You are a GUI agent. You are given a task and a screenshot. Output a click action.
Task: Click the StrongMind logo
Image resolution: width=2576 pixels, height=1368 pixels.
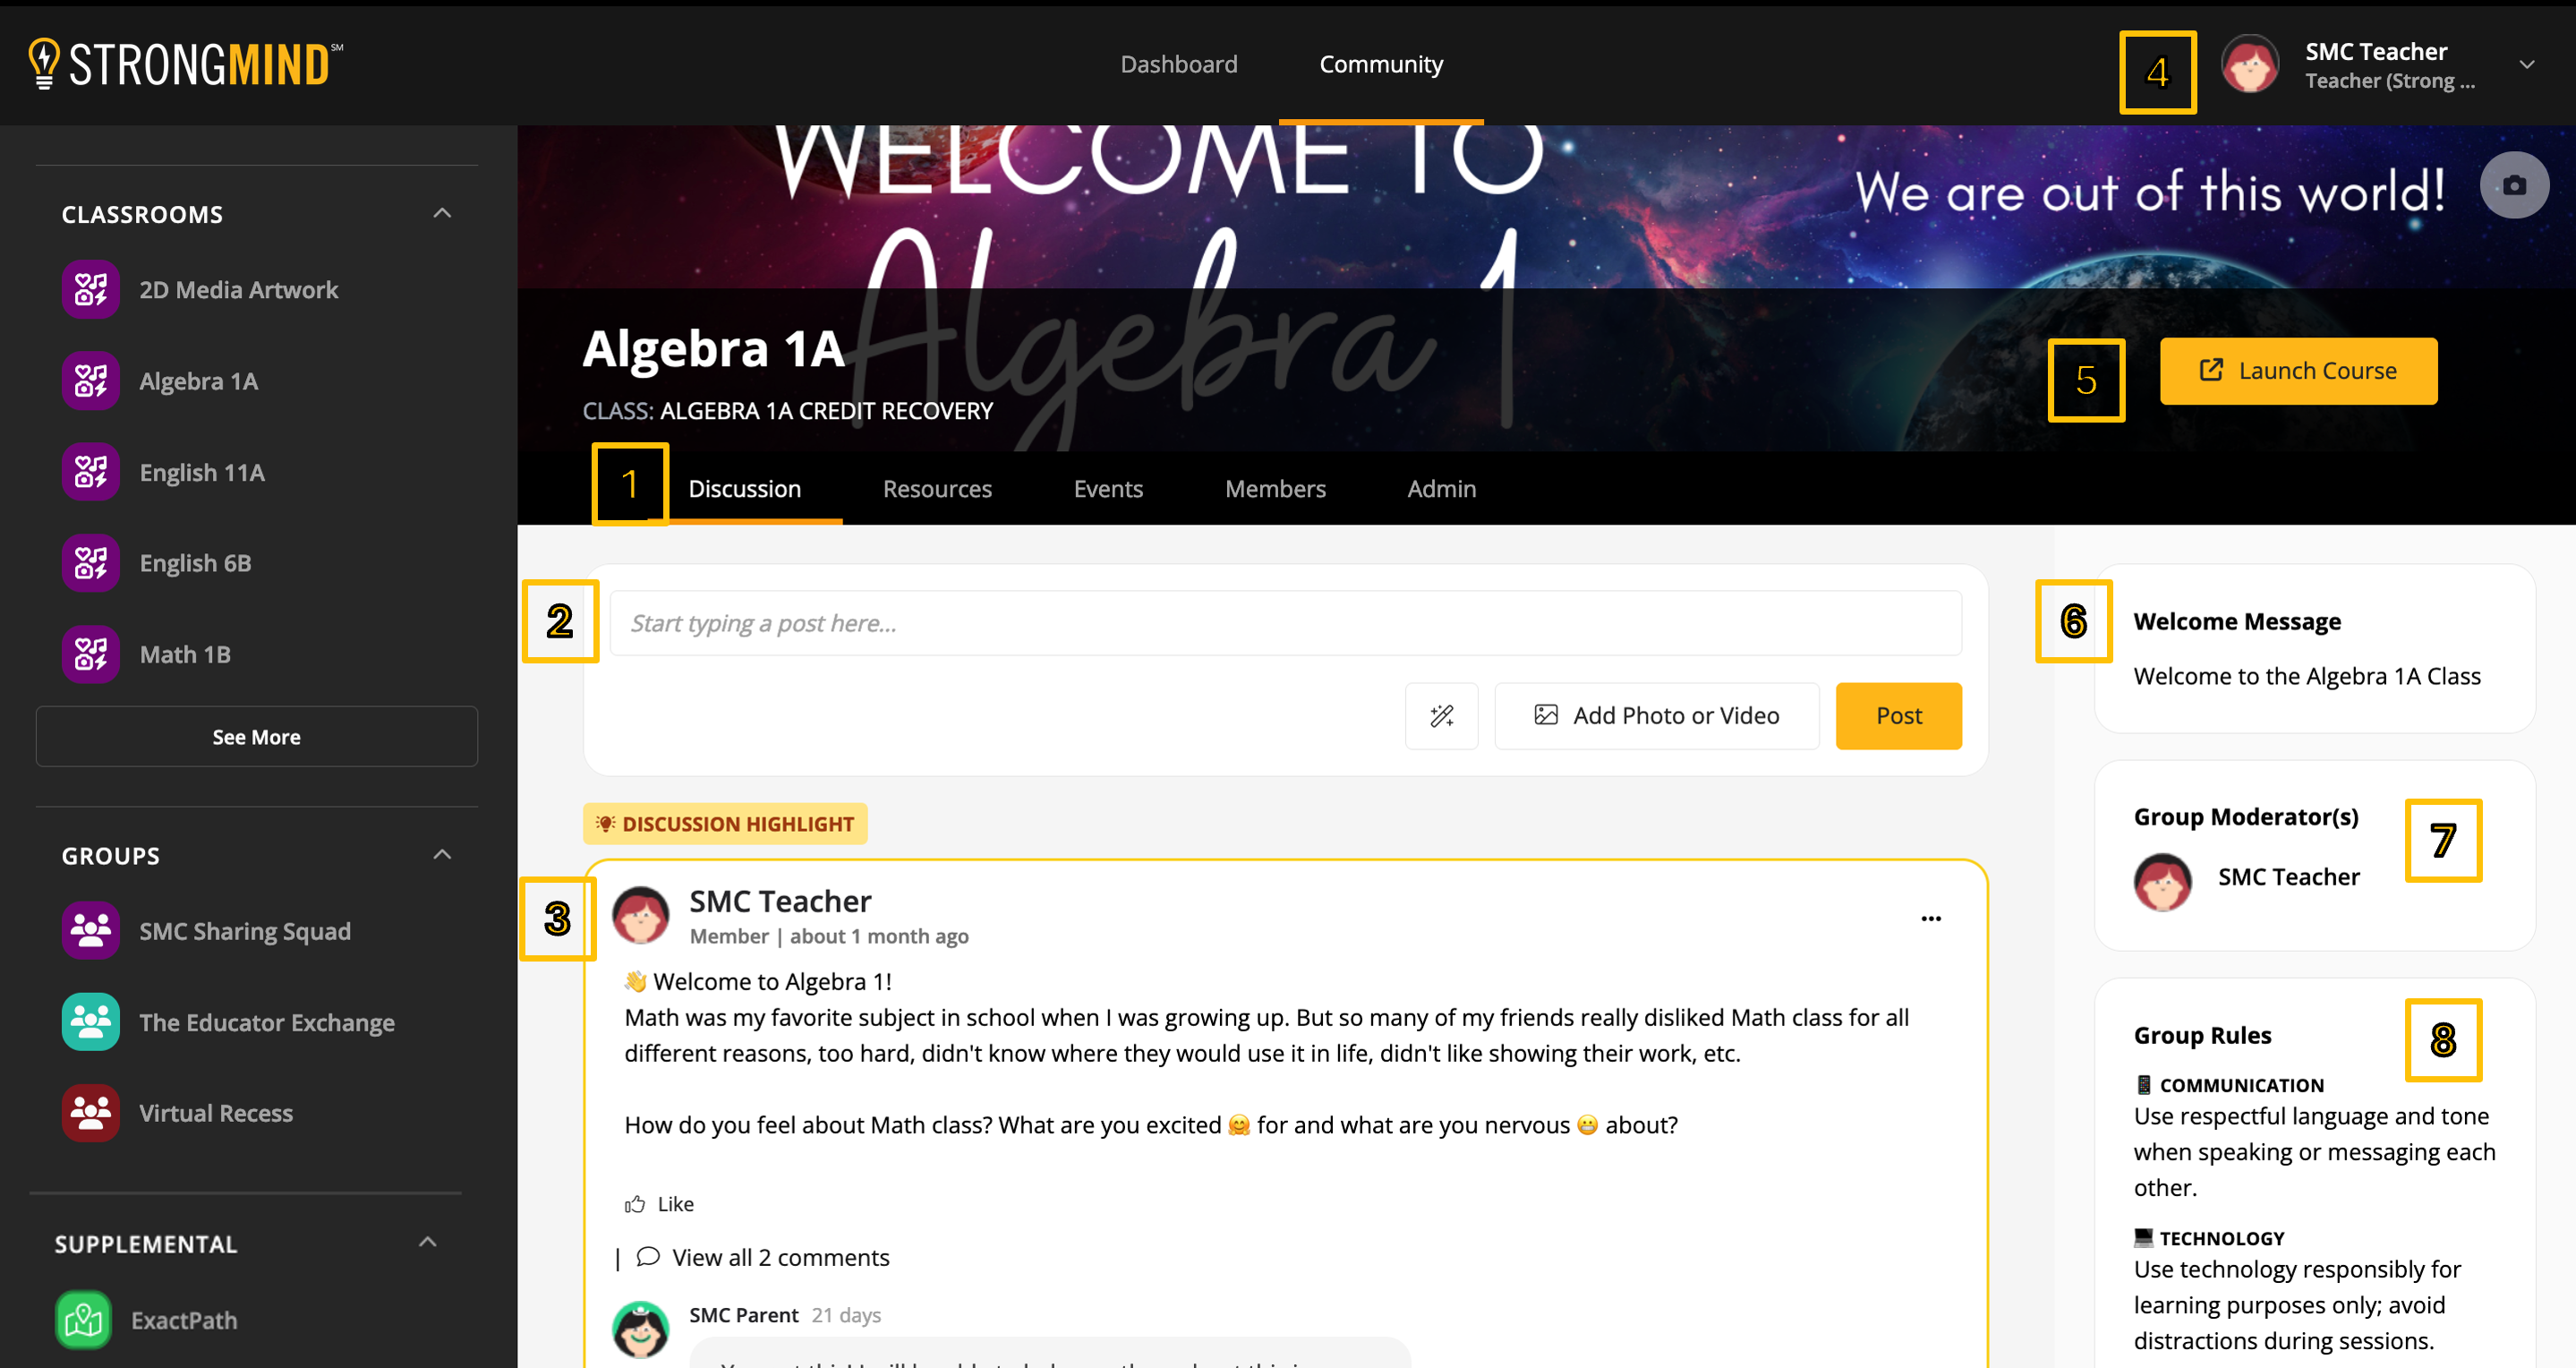pos(186,64)
